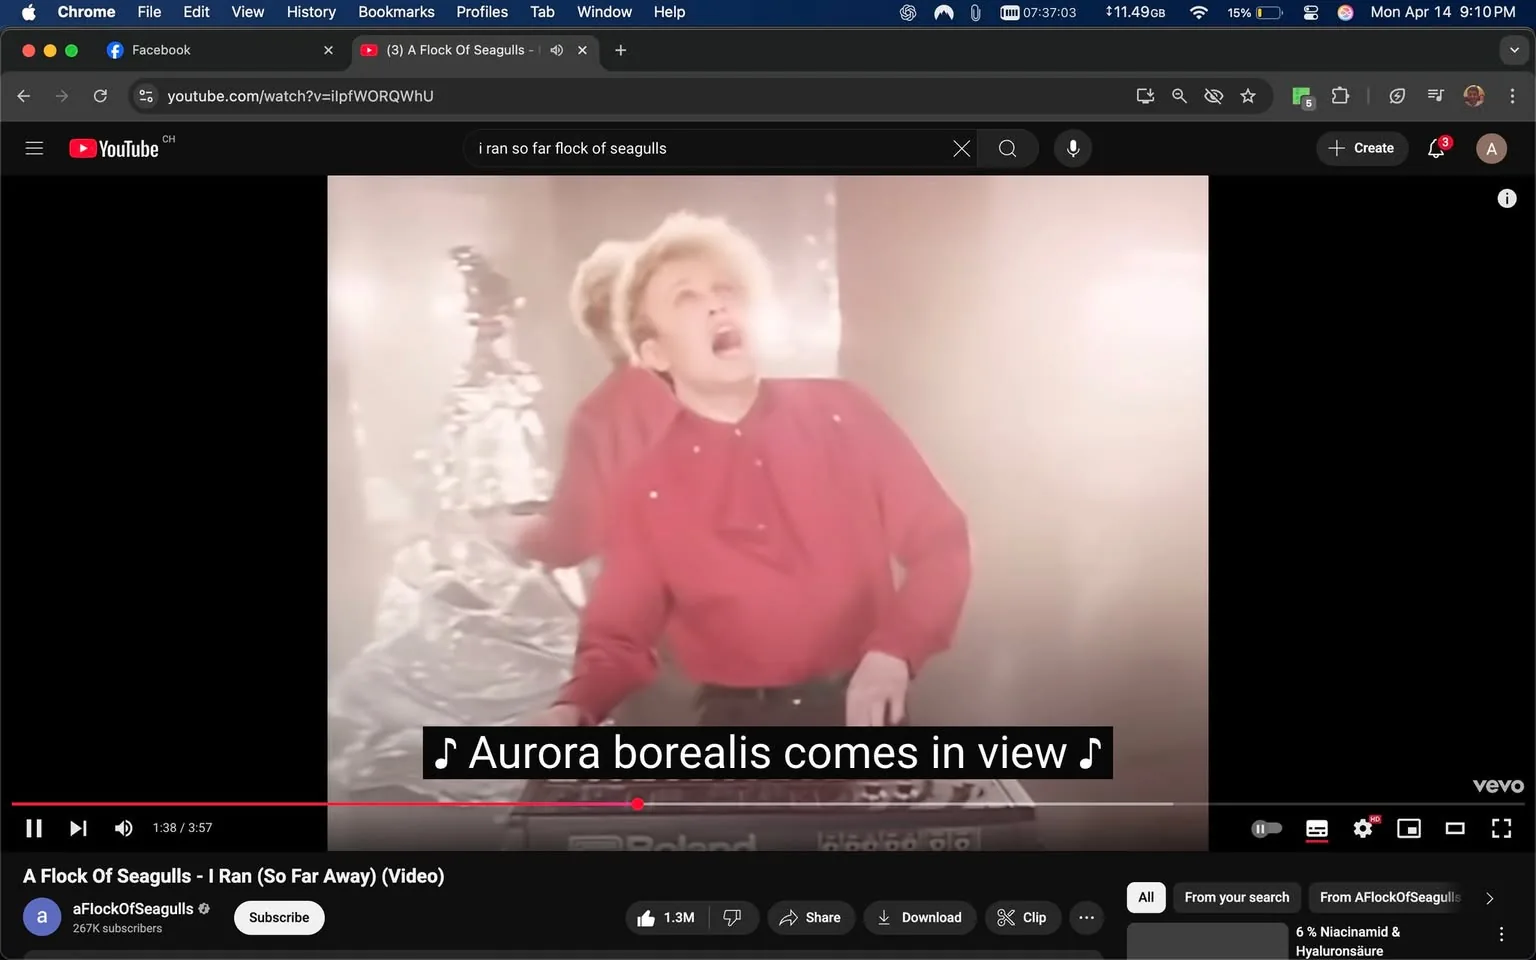The height and width of the screenshot is (960, 1536).
Task: Open the hamburger menu beside the YouTube logo
Action: click(34, 148)
